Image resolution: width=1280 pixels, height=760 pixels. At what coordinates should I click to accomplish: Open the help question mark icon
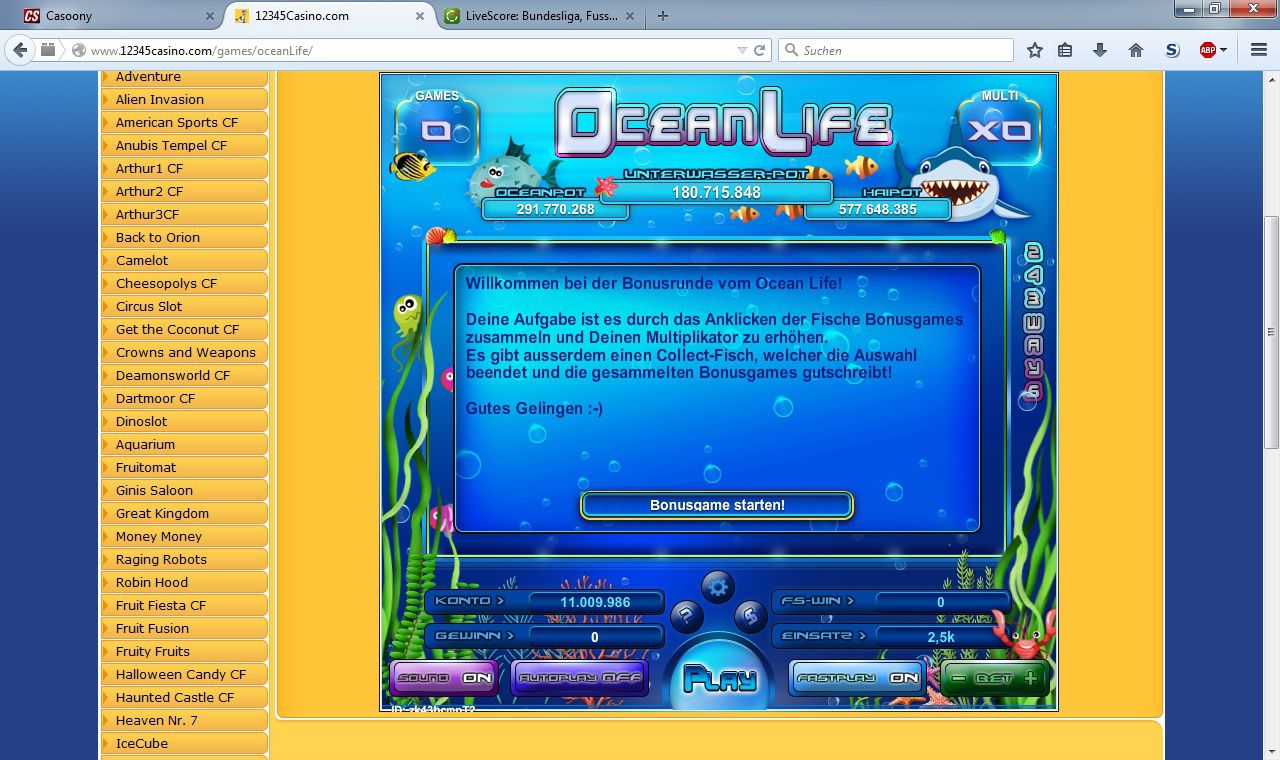(686, 616)
